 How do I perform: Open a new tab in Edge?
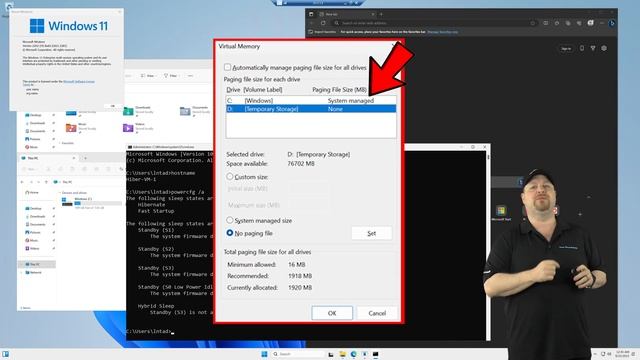click(381, 14)
